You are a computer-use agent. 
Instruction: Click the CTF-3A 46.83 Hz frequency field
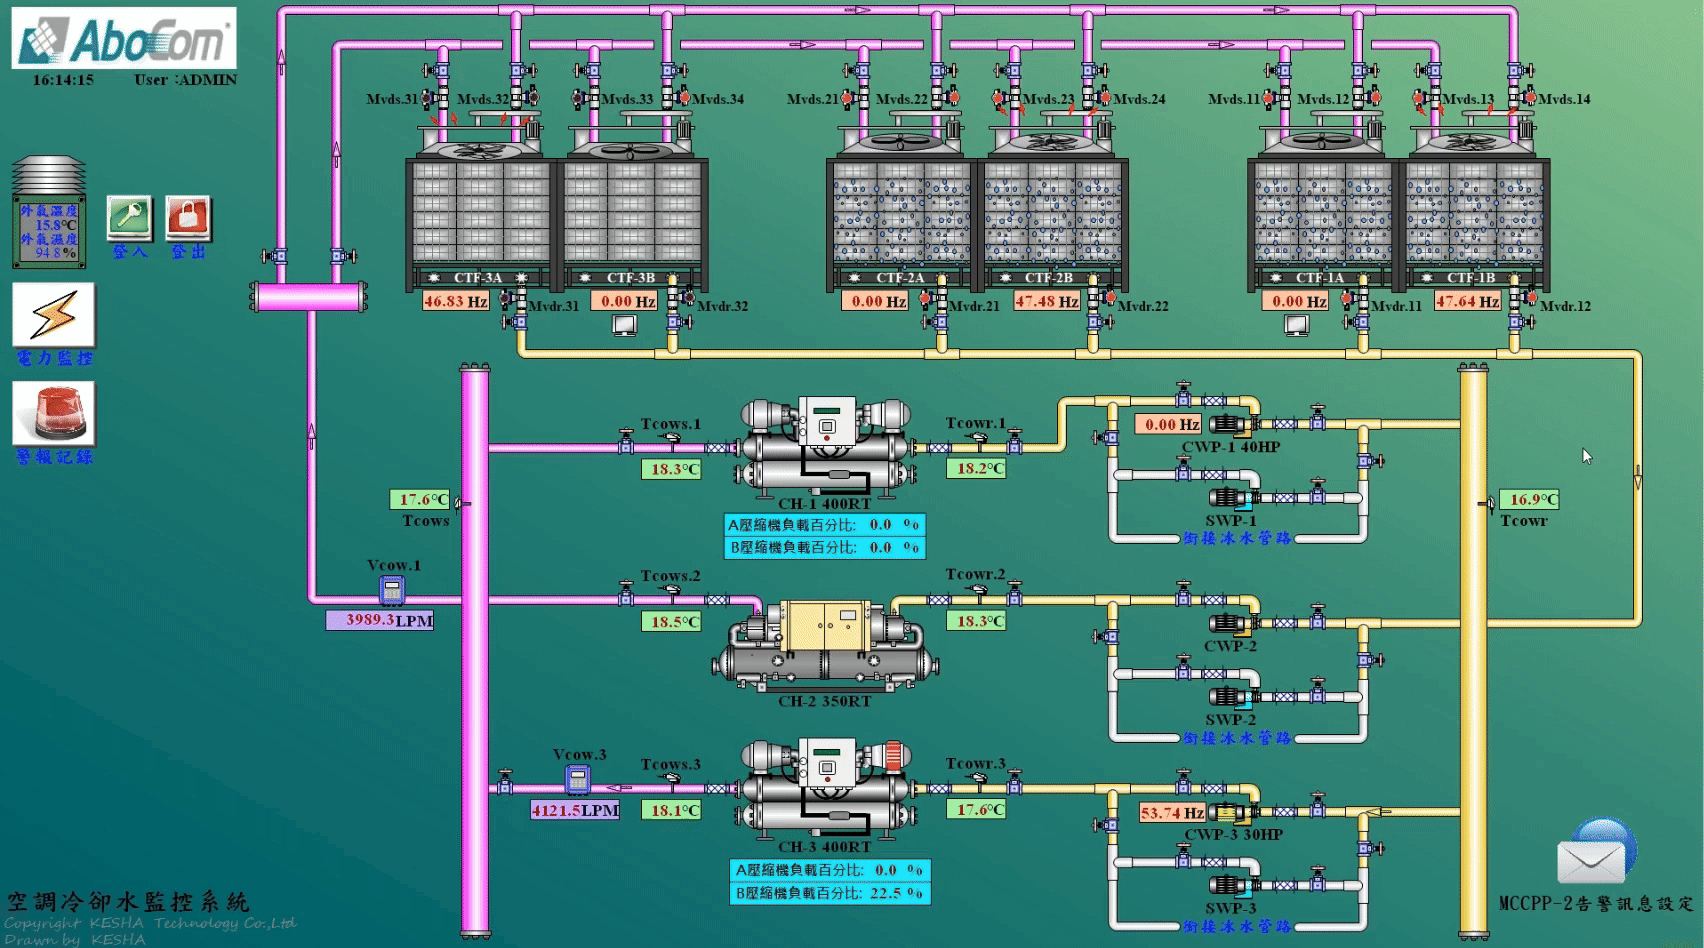[456, 301]
